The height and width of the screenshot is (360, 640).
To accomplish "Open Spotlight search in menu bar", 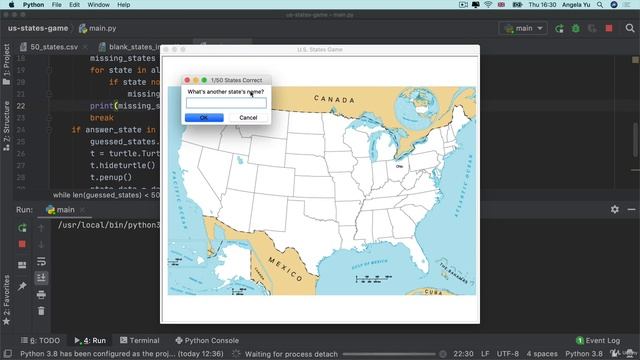I will (x=600, y=5).
